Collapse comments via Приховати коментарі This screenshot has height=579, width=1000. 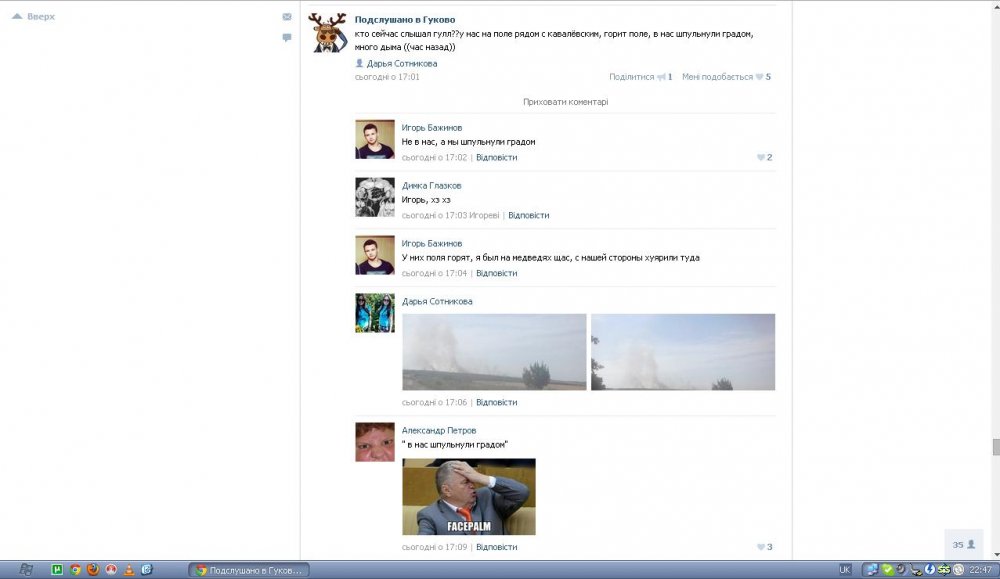pos(566,102)
